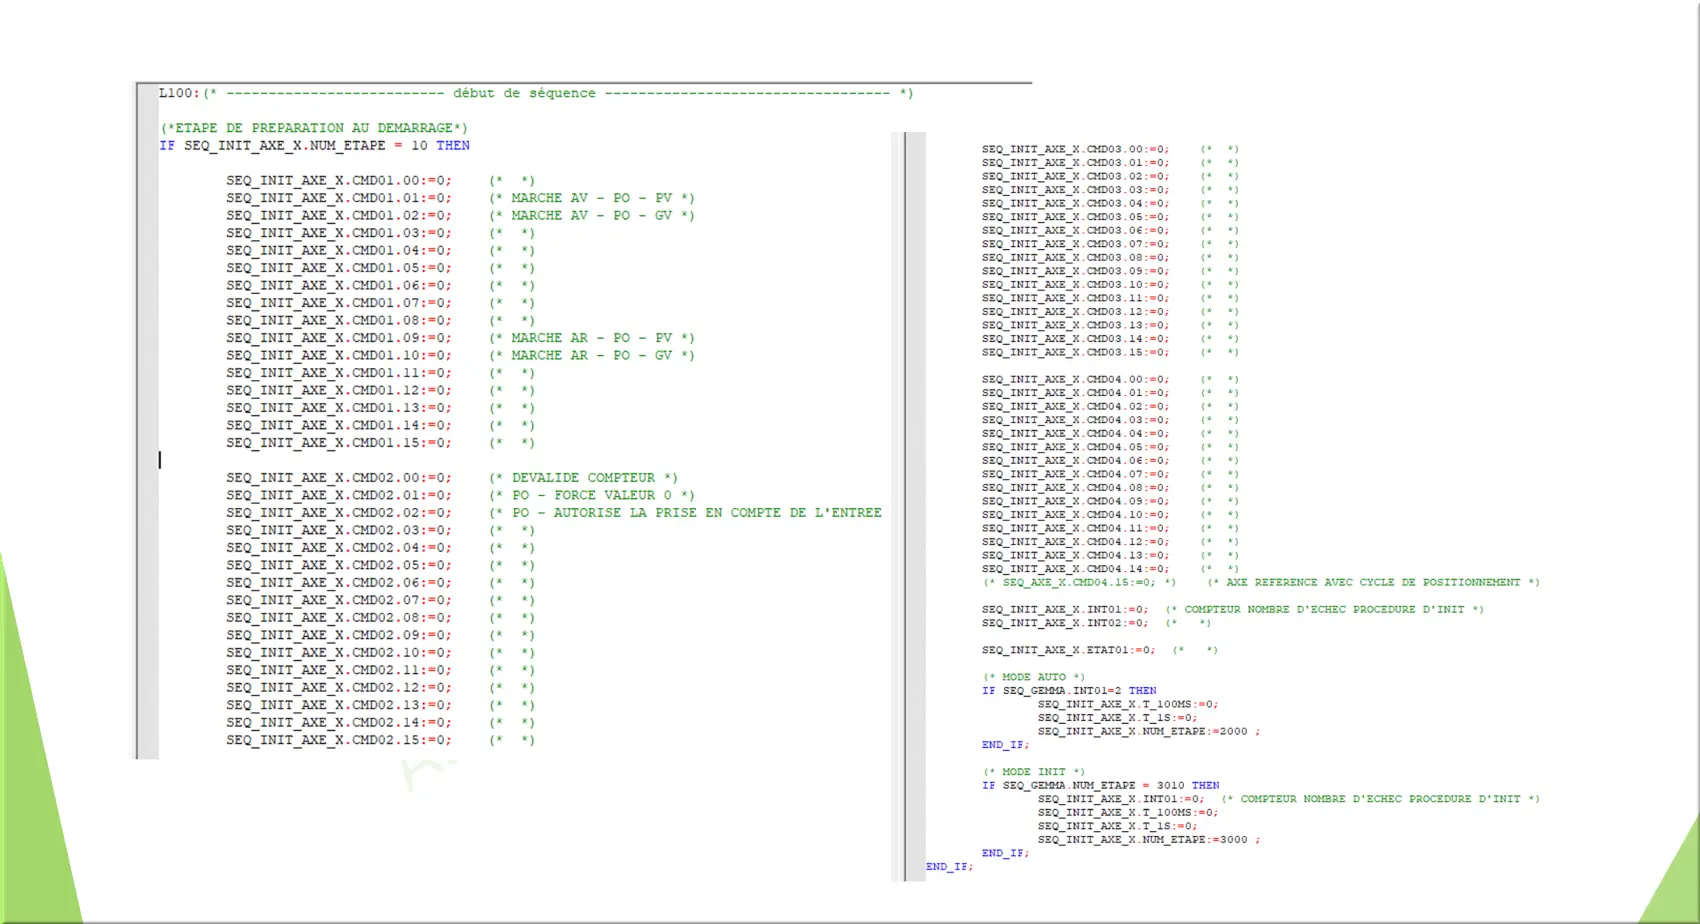Click 'AXE REFERENCE AVEC CYCLE DE POSITIONNEMENT' comment
The width and height of the screenshot is (1700, 924).
[1373, 582]
